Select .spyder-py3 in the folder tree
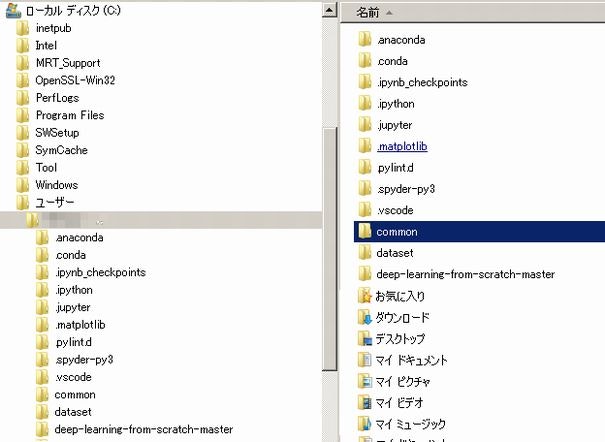 point(84,359)
